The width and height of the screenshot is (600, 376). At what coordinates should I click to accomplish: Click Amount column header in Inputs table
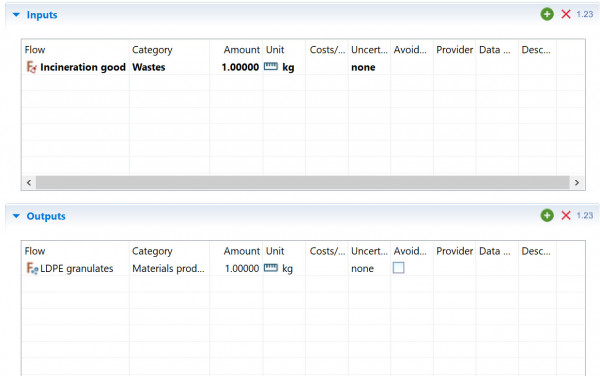(242, 50)
